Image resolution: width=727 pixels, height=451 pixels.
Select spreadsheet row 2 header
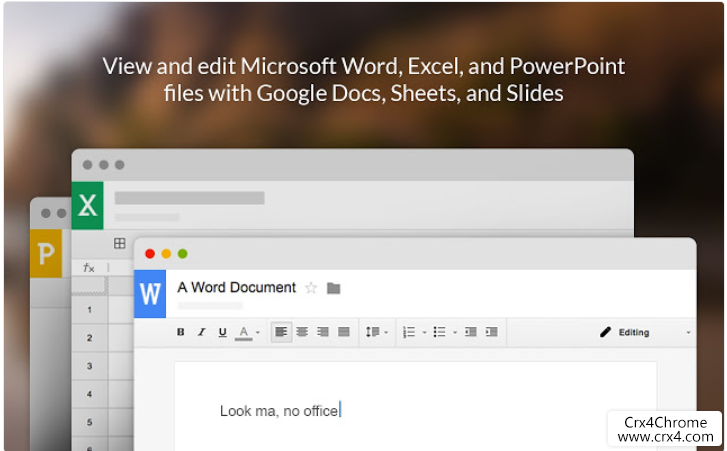pyautogui.click(x=89, y=338)
